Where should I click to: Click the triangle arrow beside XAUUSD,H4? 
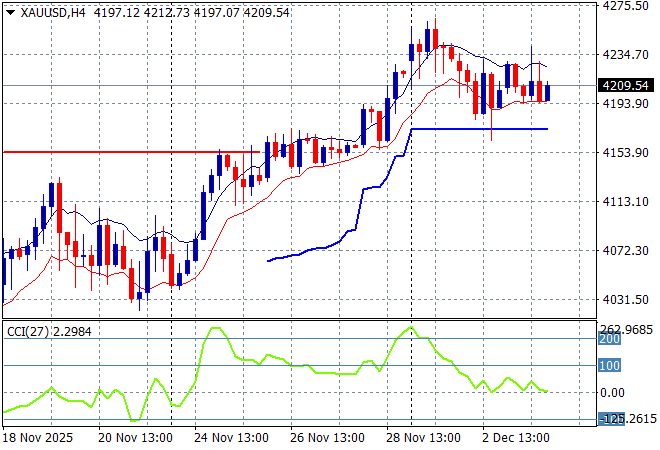[10, 11]
